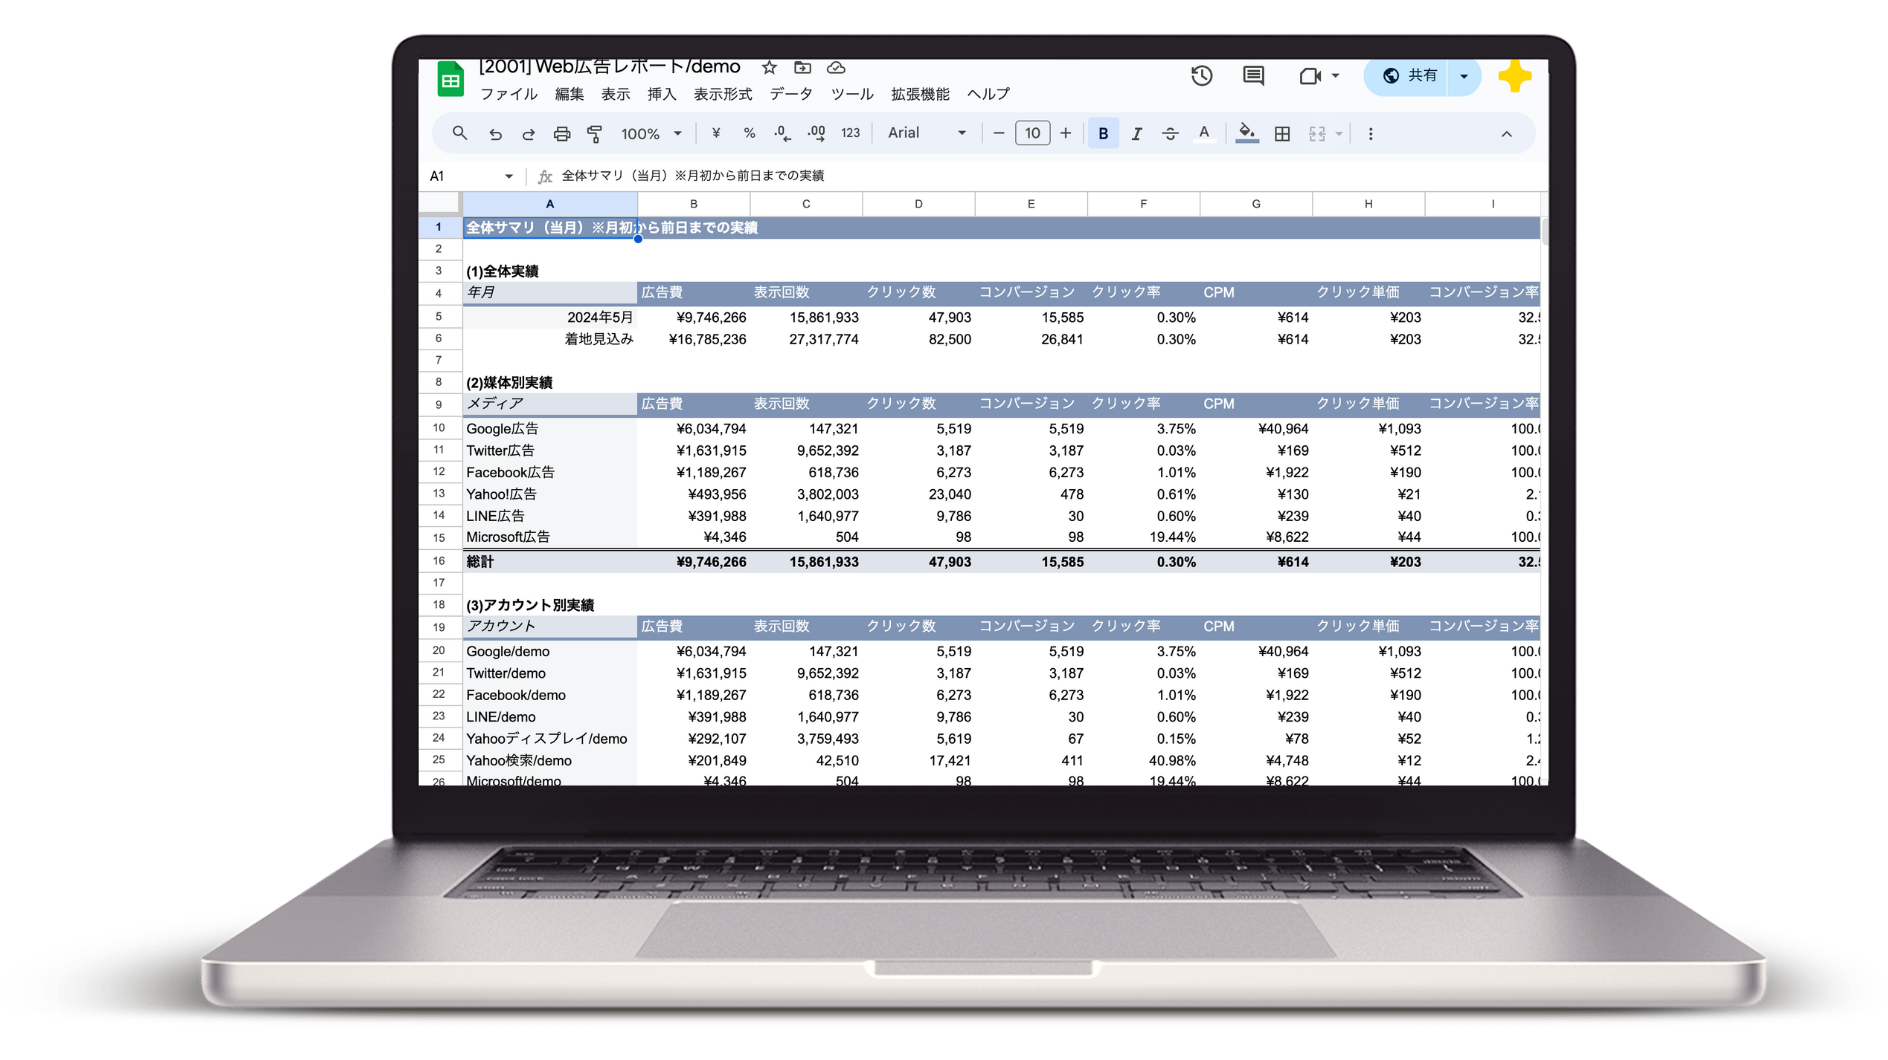Decrease decimal places

(x=782, y=133)
